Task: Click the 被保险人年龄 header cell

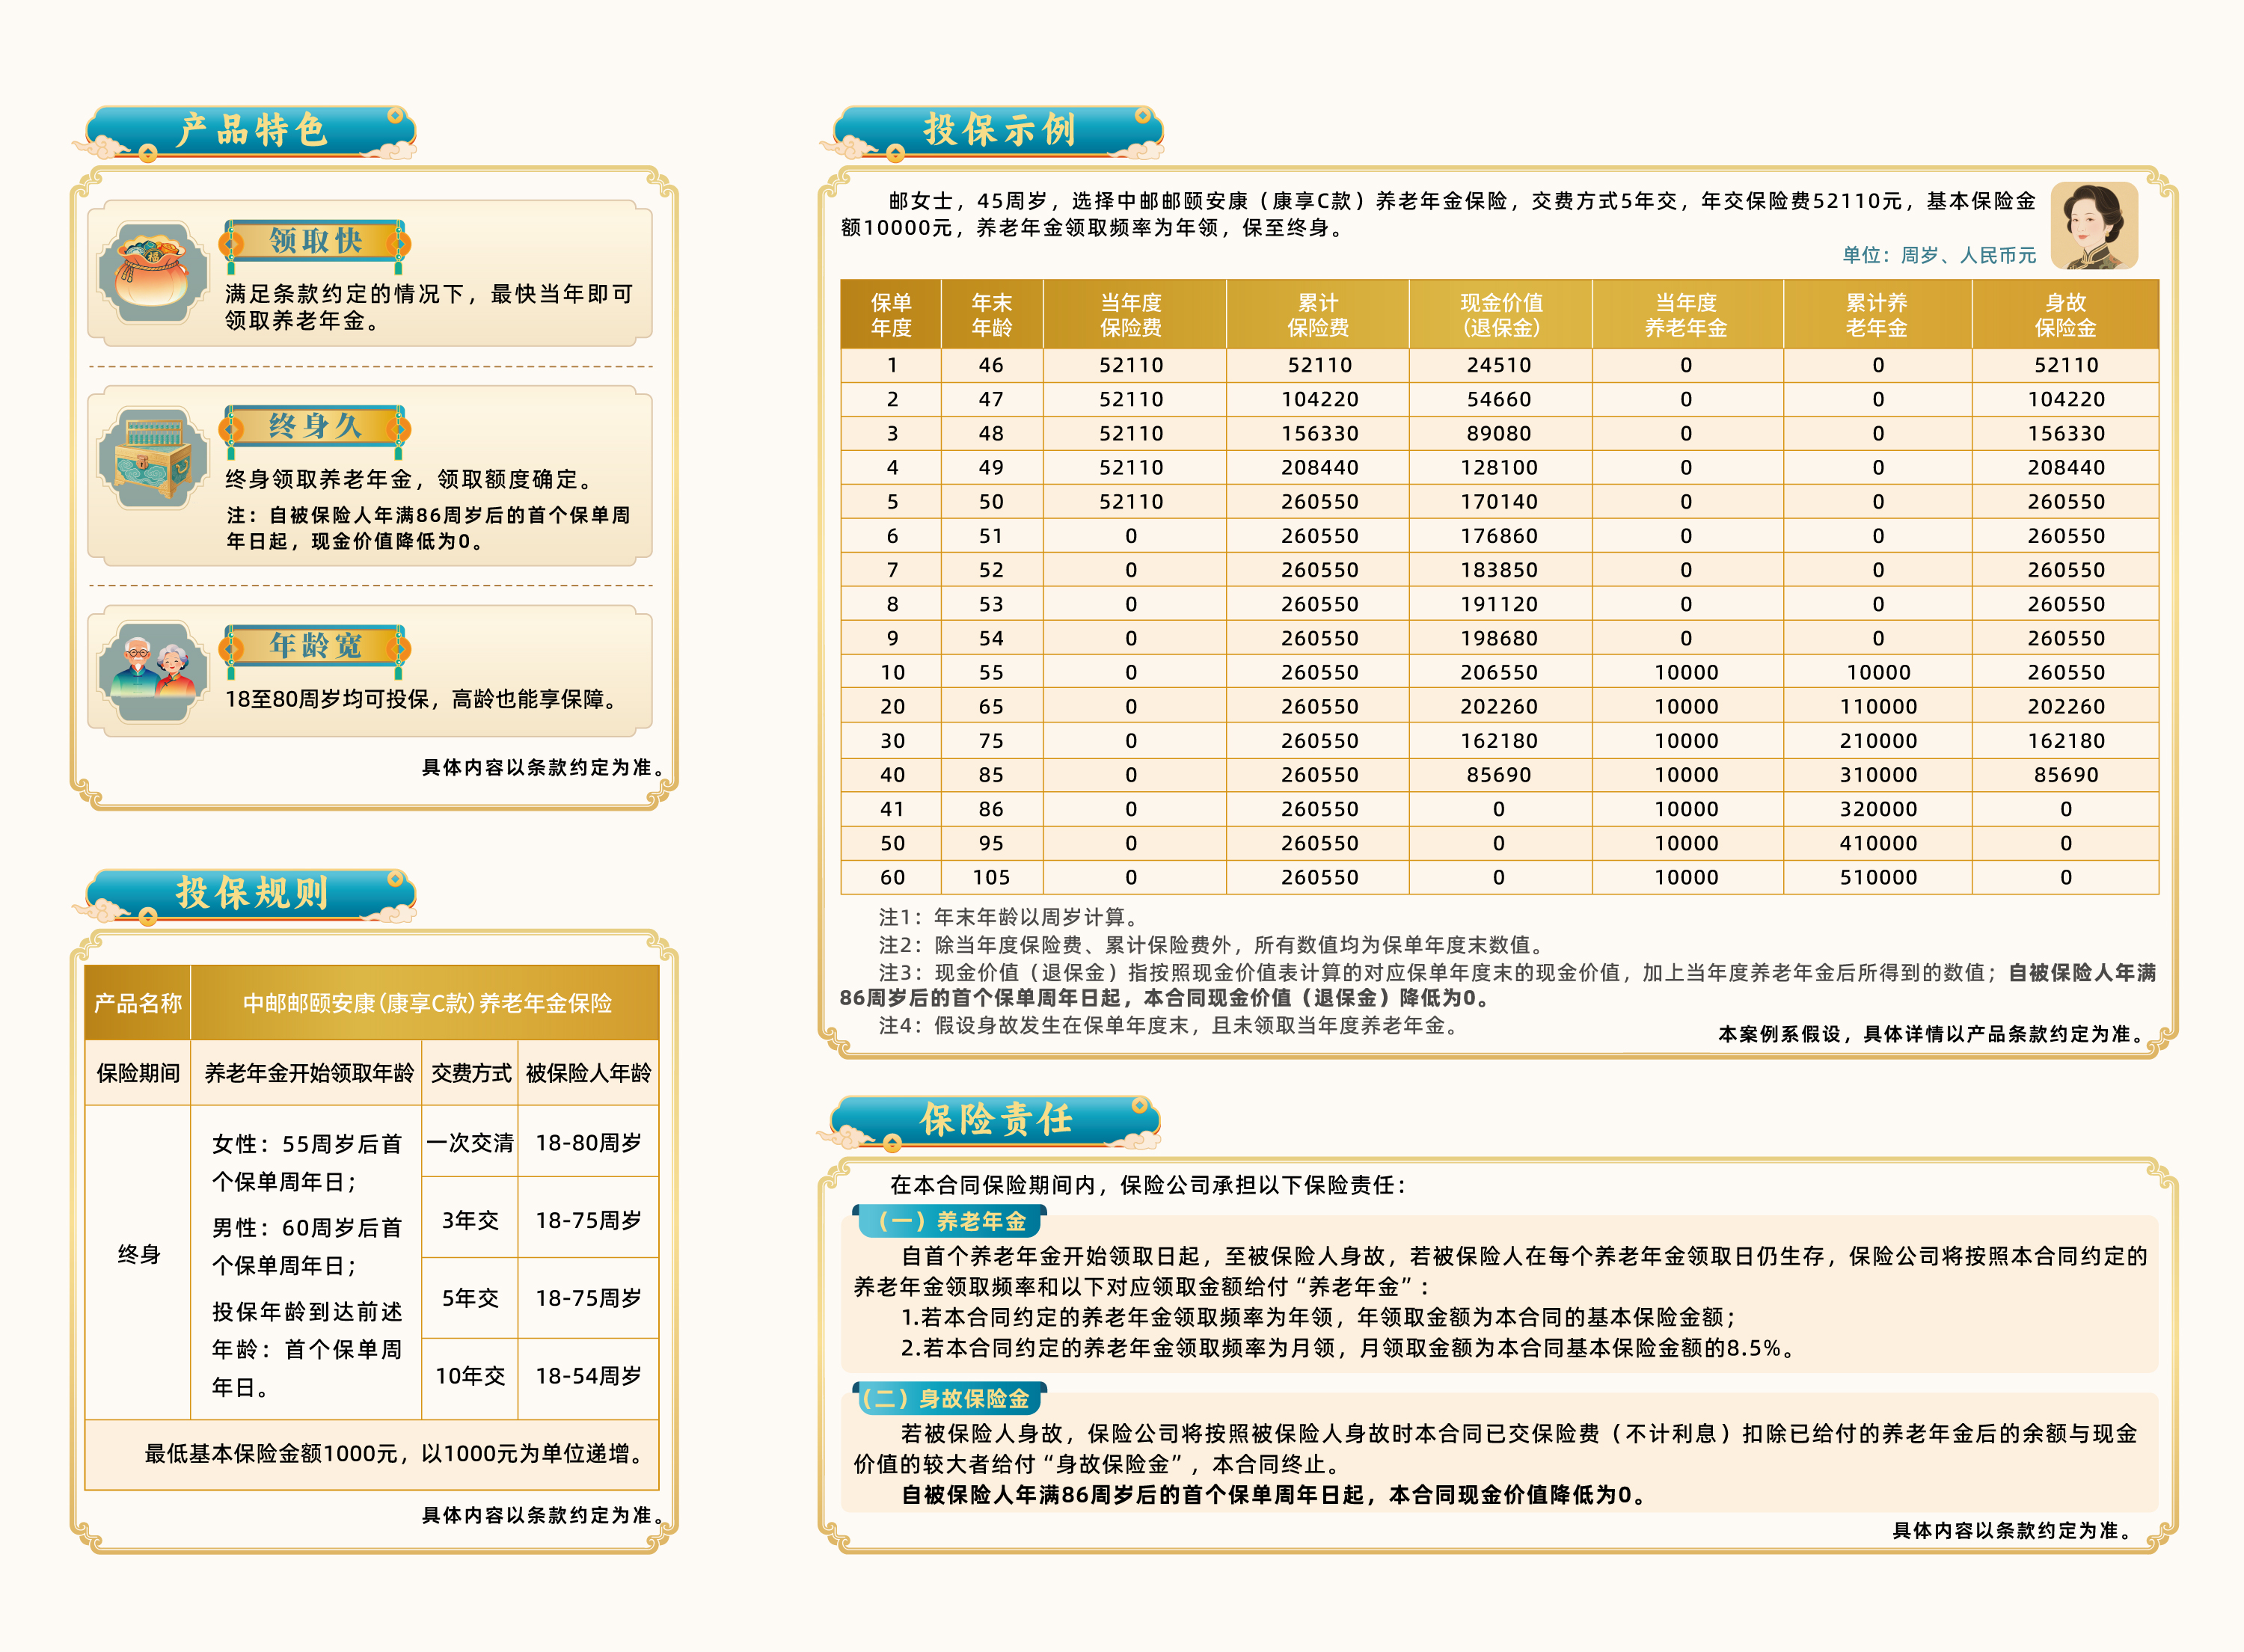Action: pos(588,1073)
